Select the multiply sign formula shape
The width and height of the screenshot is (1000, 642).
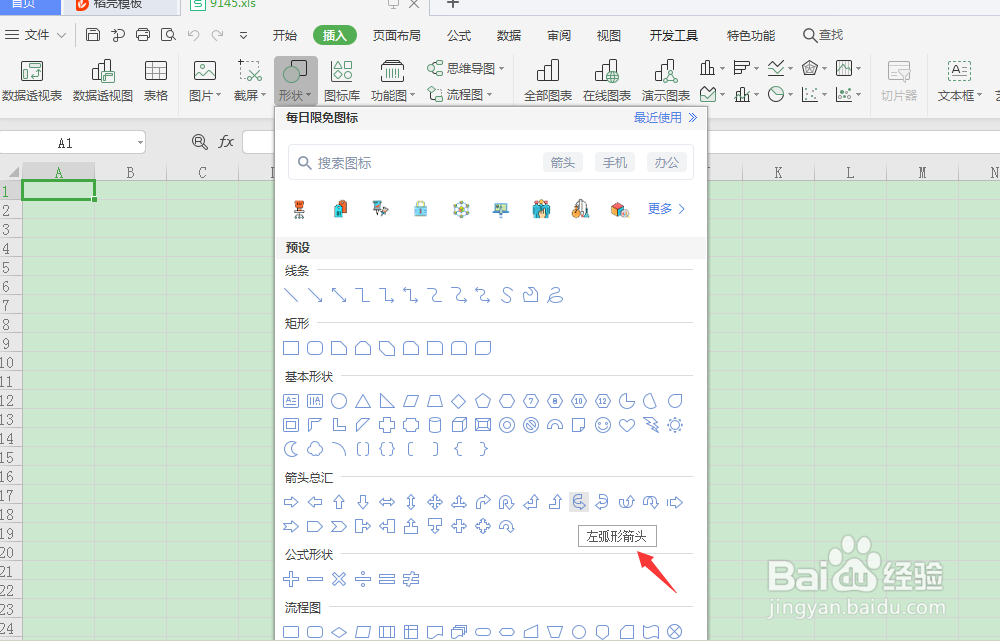tap(339, 579)
